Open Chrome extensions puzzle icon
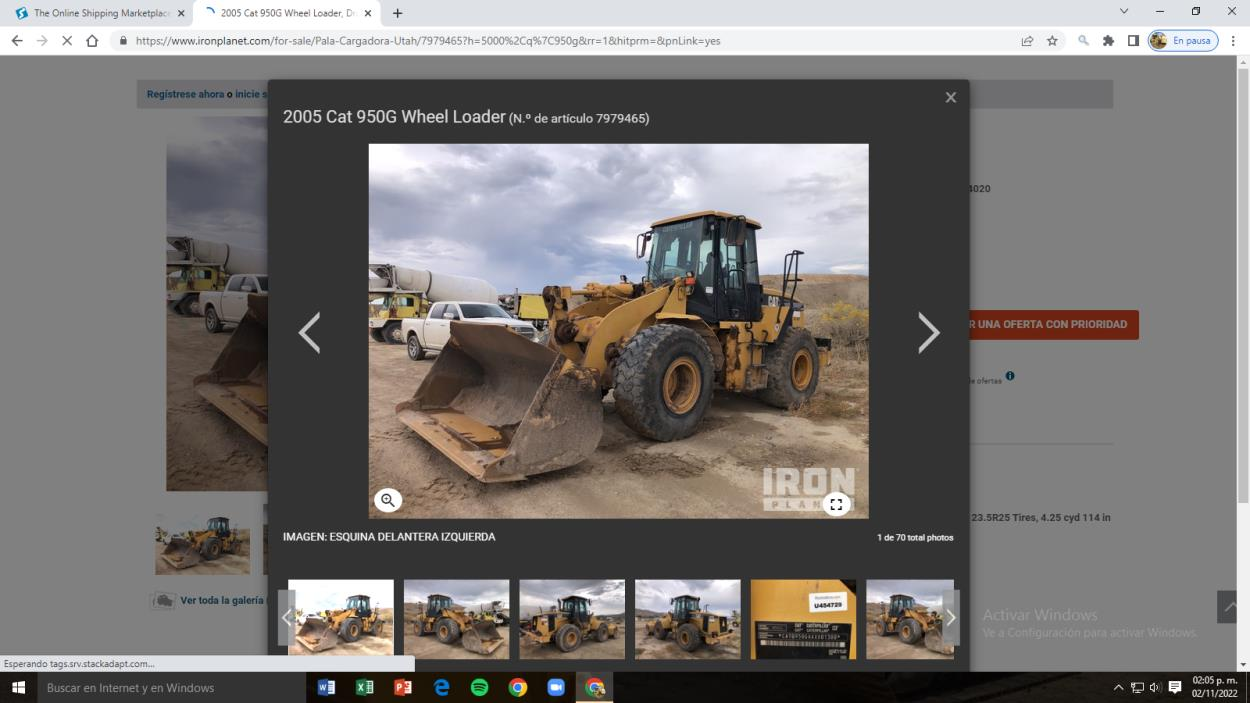Image resolution: width=1250 pixels, height=703 pixels. (1108, 41)
